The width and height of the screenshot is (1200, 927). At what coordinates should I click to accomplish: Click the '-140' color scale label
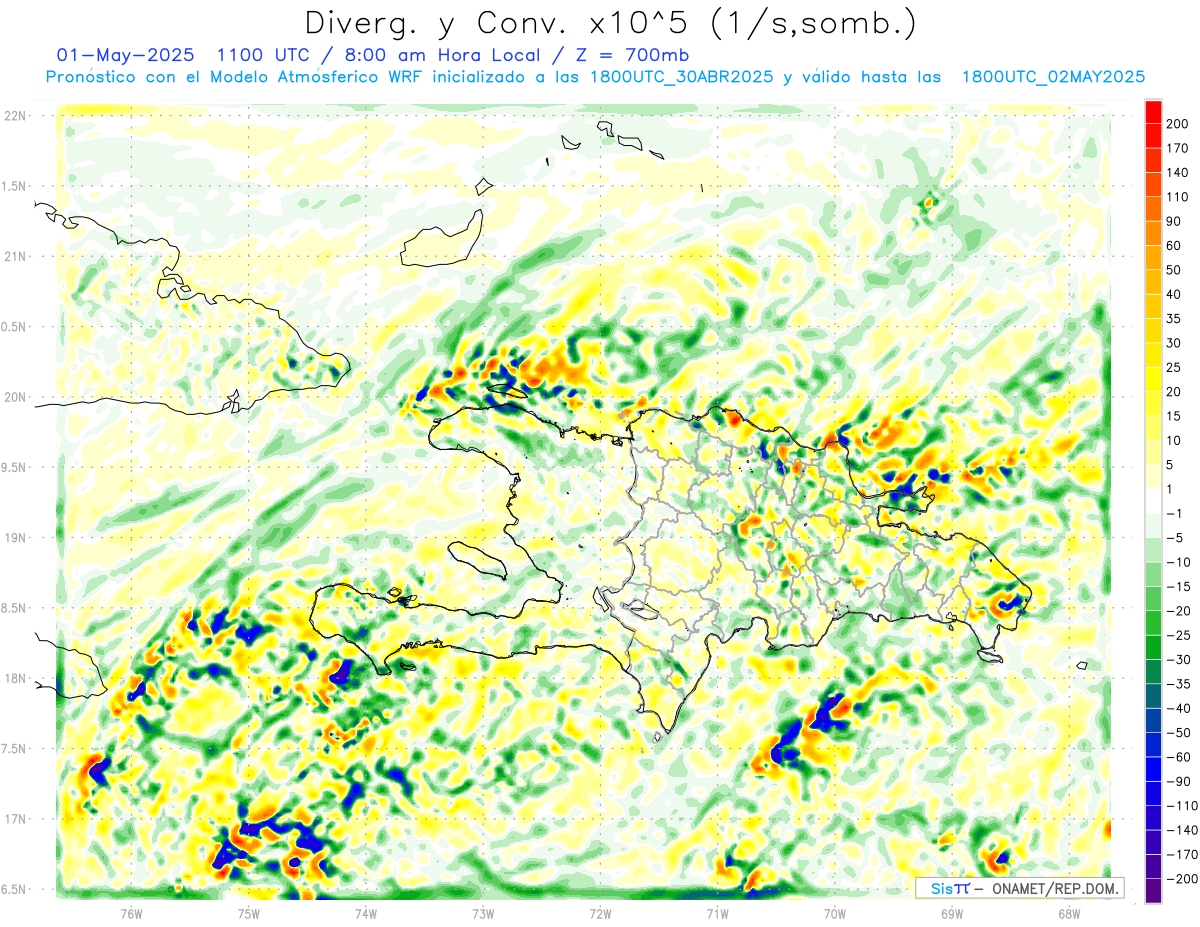pos(1183,830)
